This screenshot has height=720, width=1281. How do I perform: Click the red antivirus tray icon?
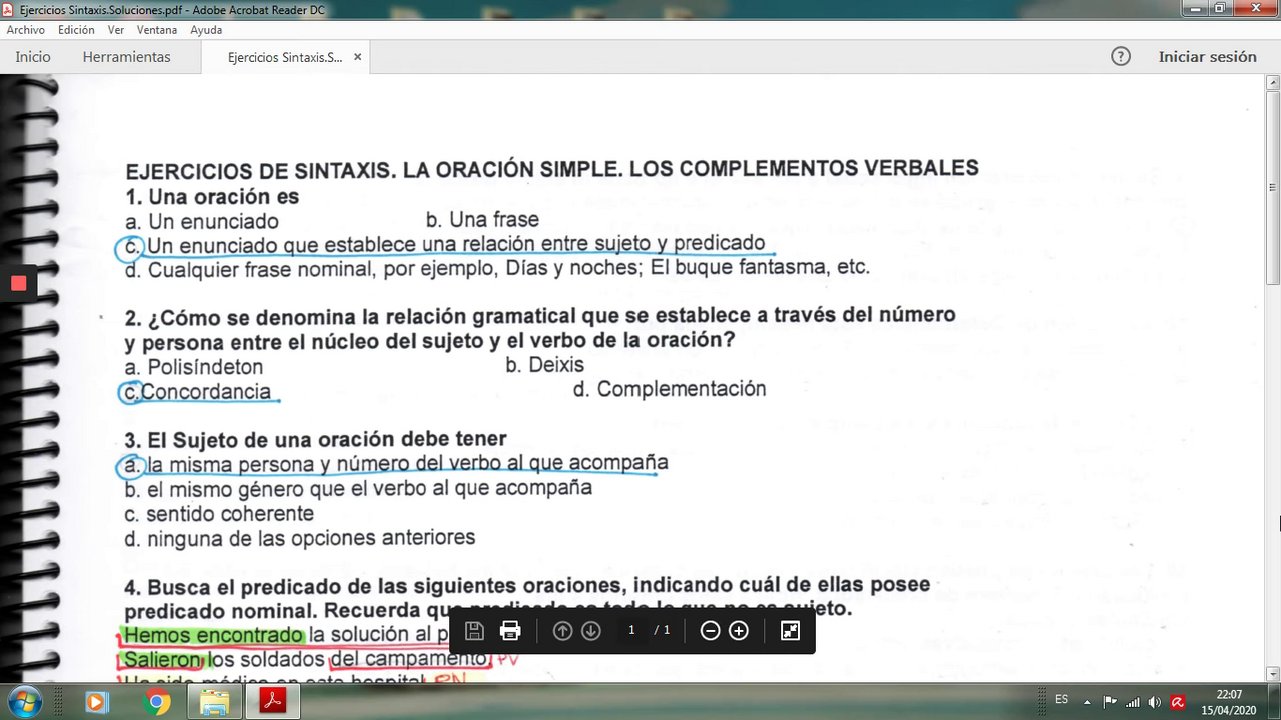(x=1178, y=702)
